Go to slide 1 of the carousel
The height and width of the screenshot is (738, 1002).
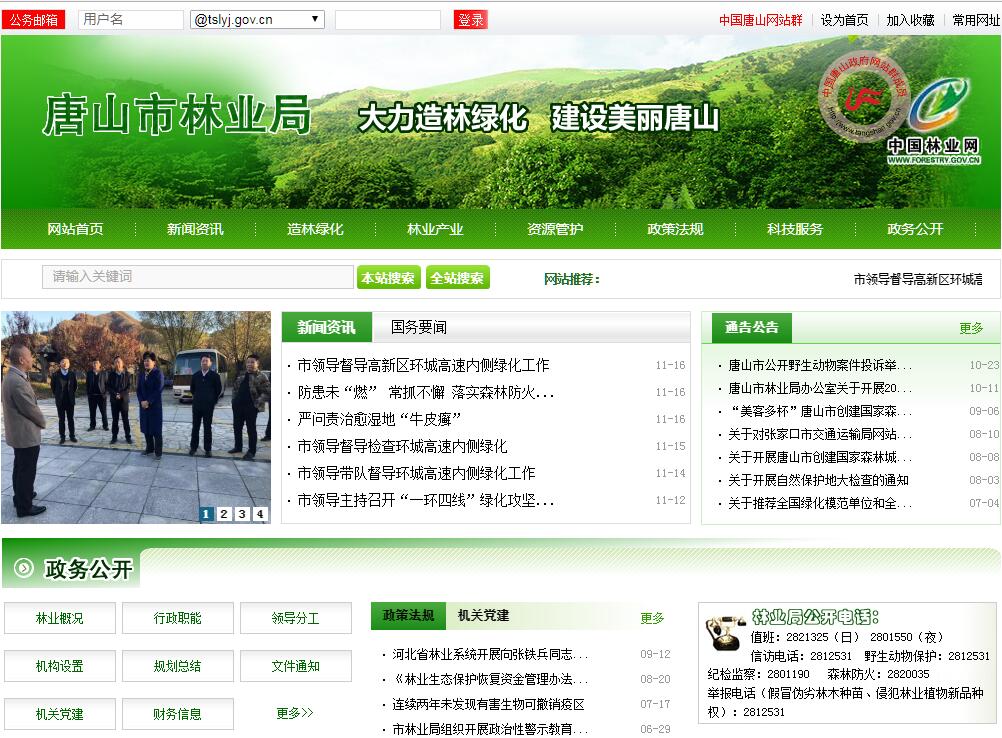206,514
